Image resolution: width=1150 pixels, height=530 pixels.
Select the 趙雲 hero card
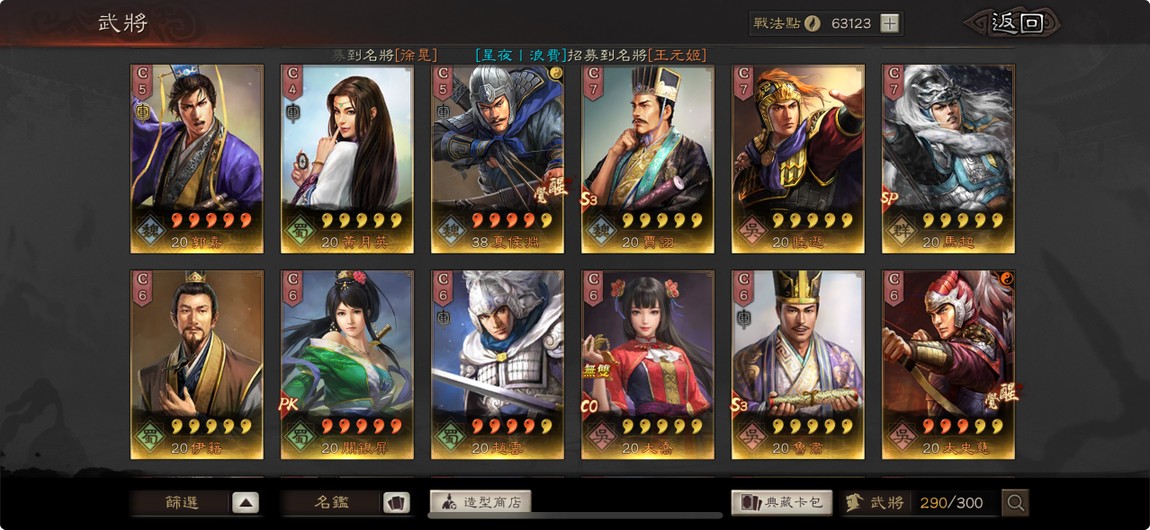497,364
